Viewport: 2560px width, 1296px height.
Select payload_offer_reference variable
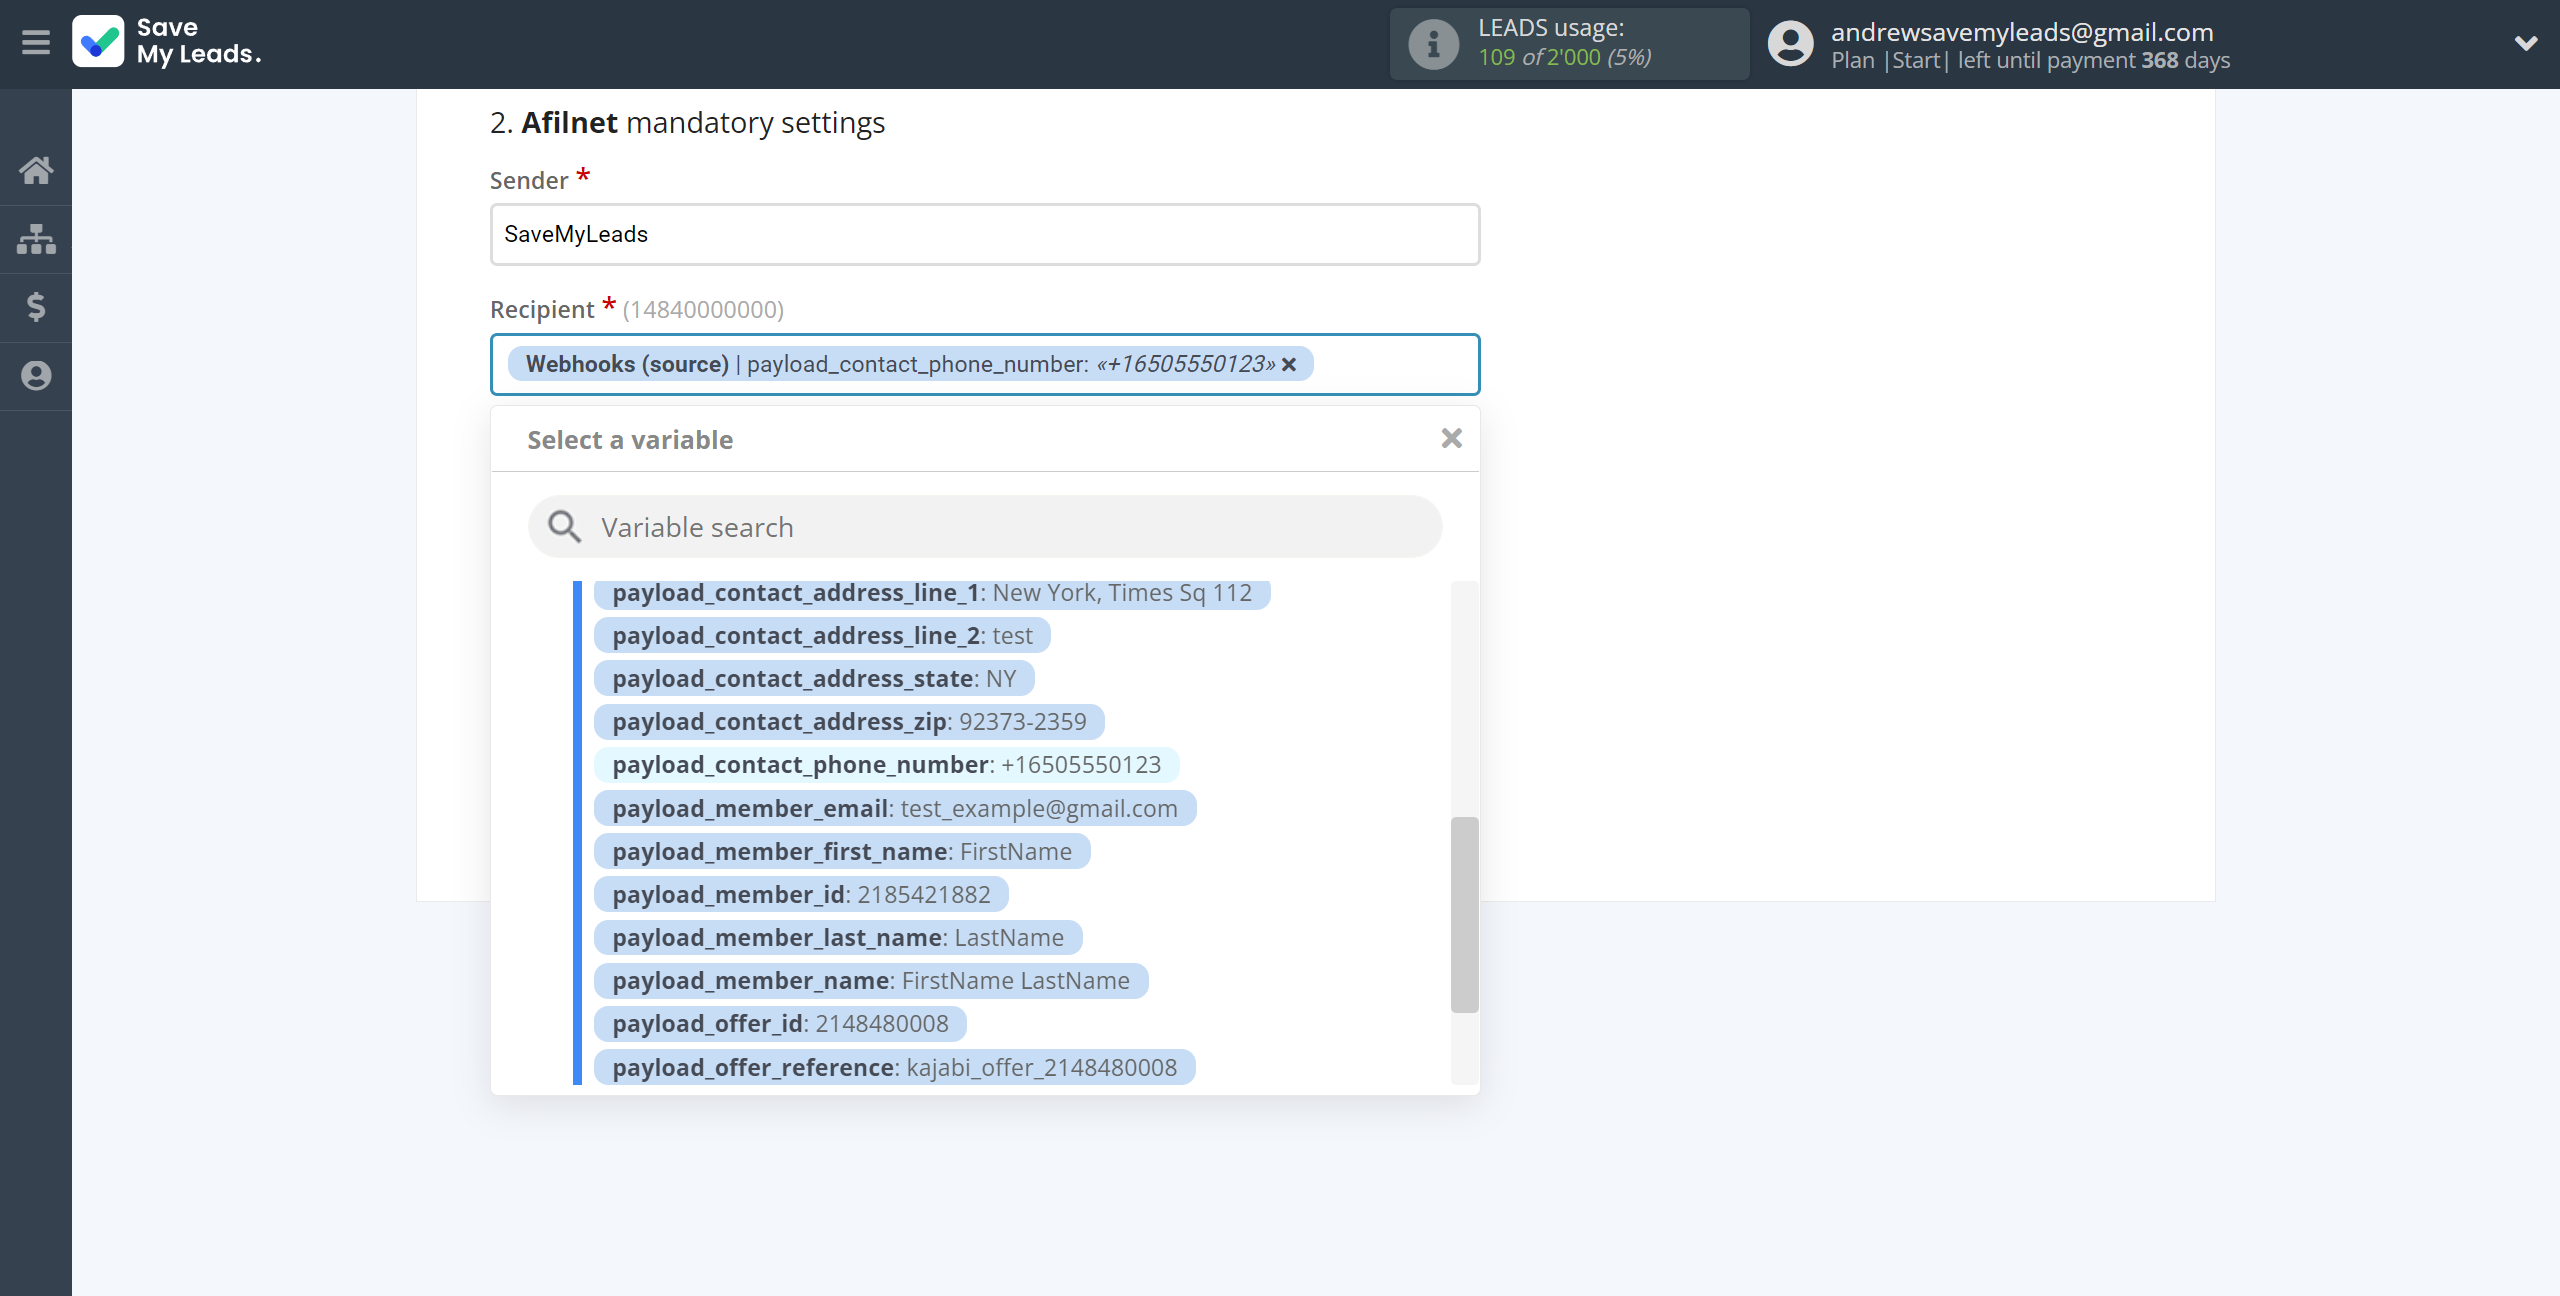(895, 1067)
